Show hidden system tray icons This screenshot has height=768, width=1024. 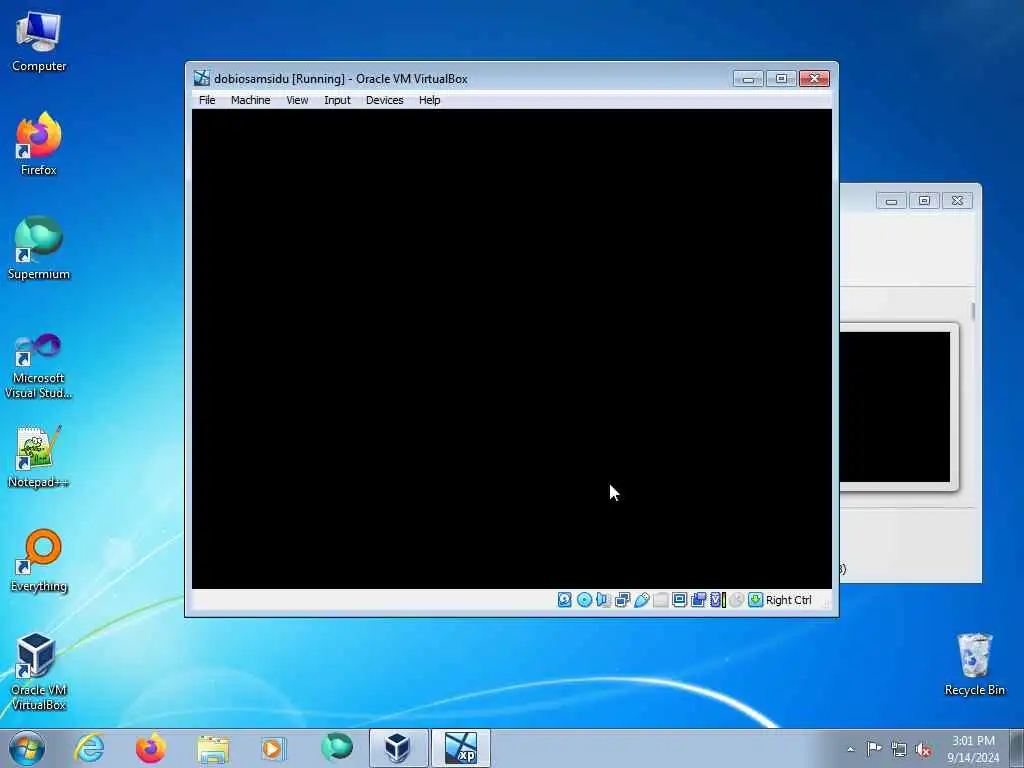click(x=850, y=749)
